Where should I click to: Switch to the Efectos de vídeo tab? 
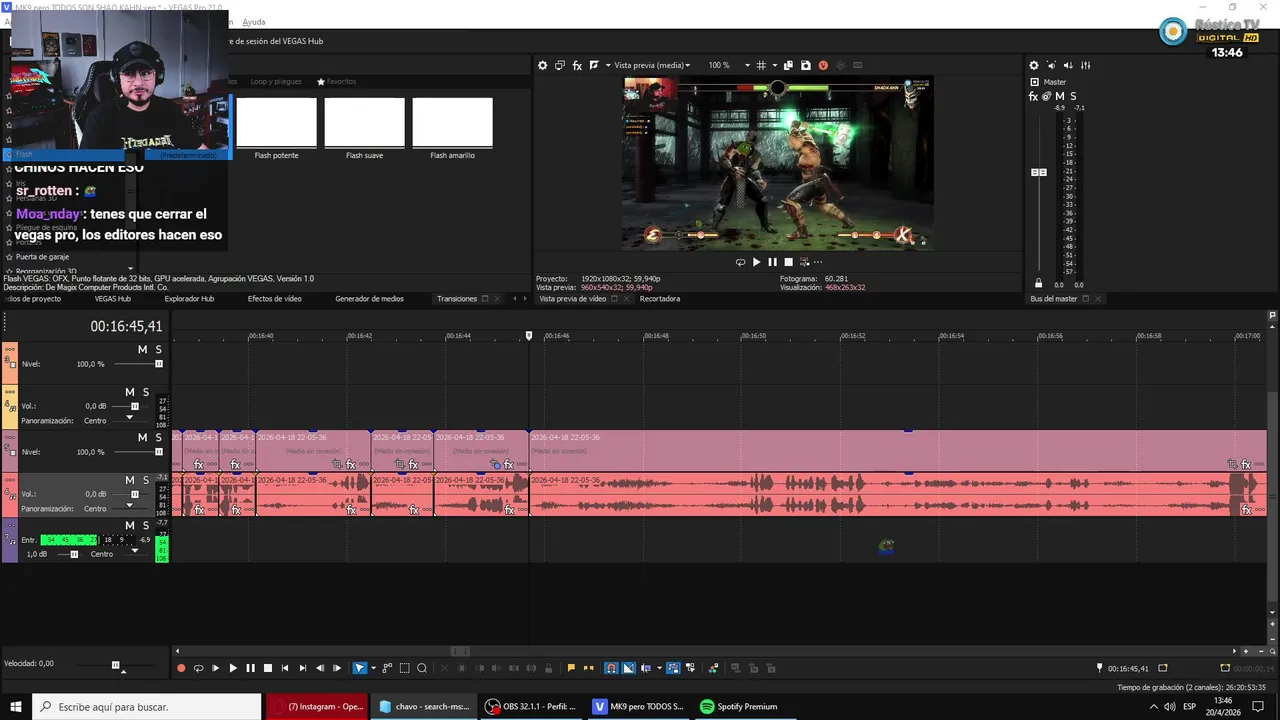(275, 299)
